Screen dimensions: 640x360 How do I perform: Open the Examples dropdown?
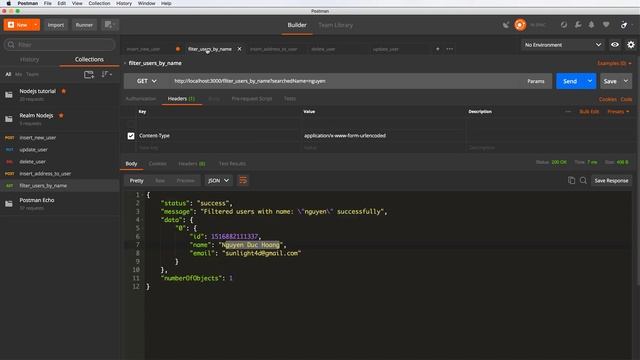(614, 63)
